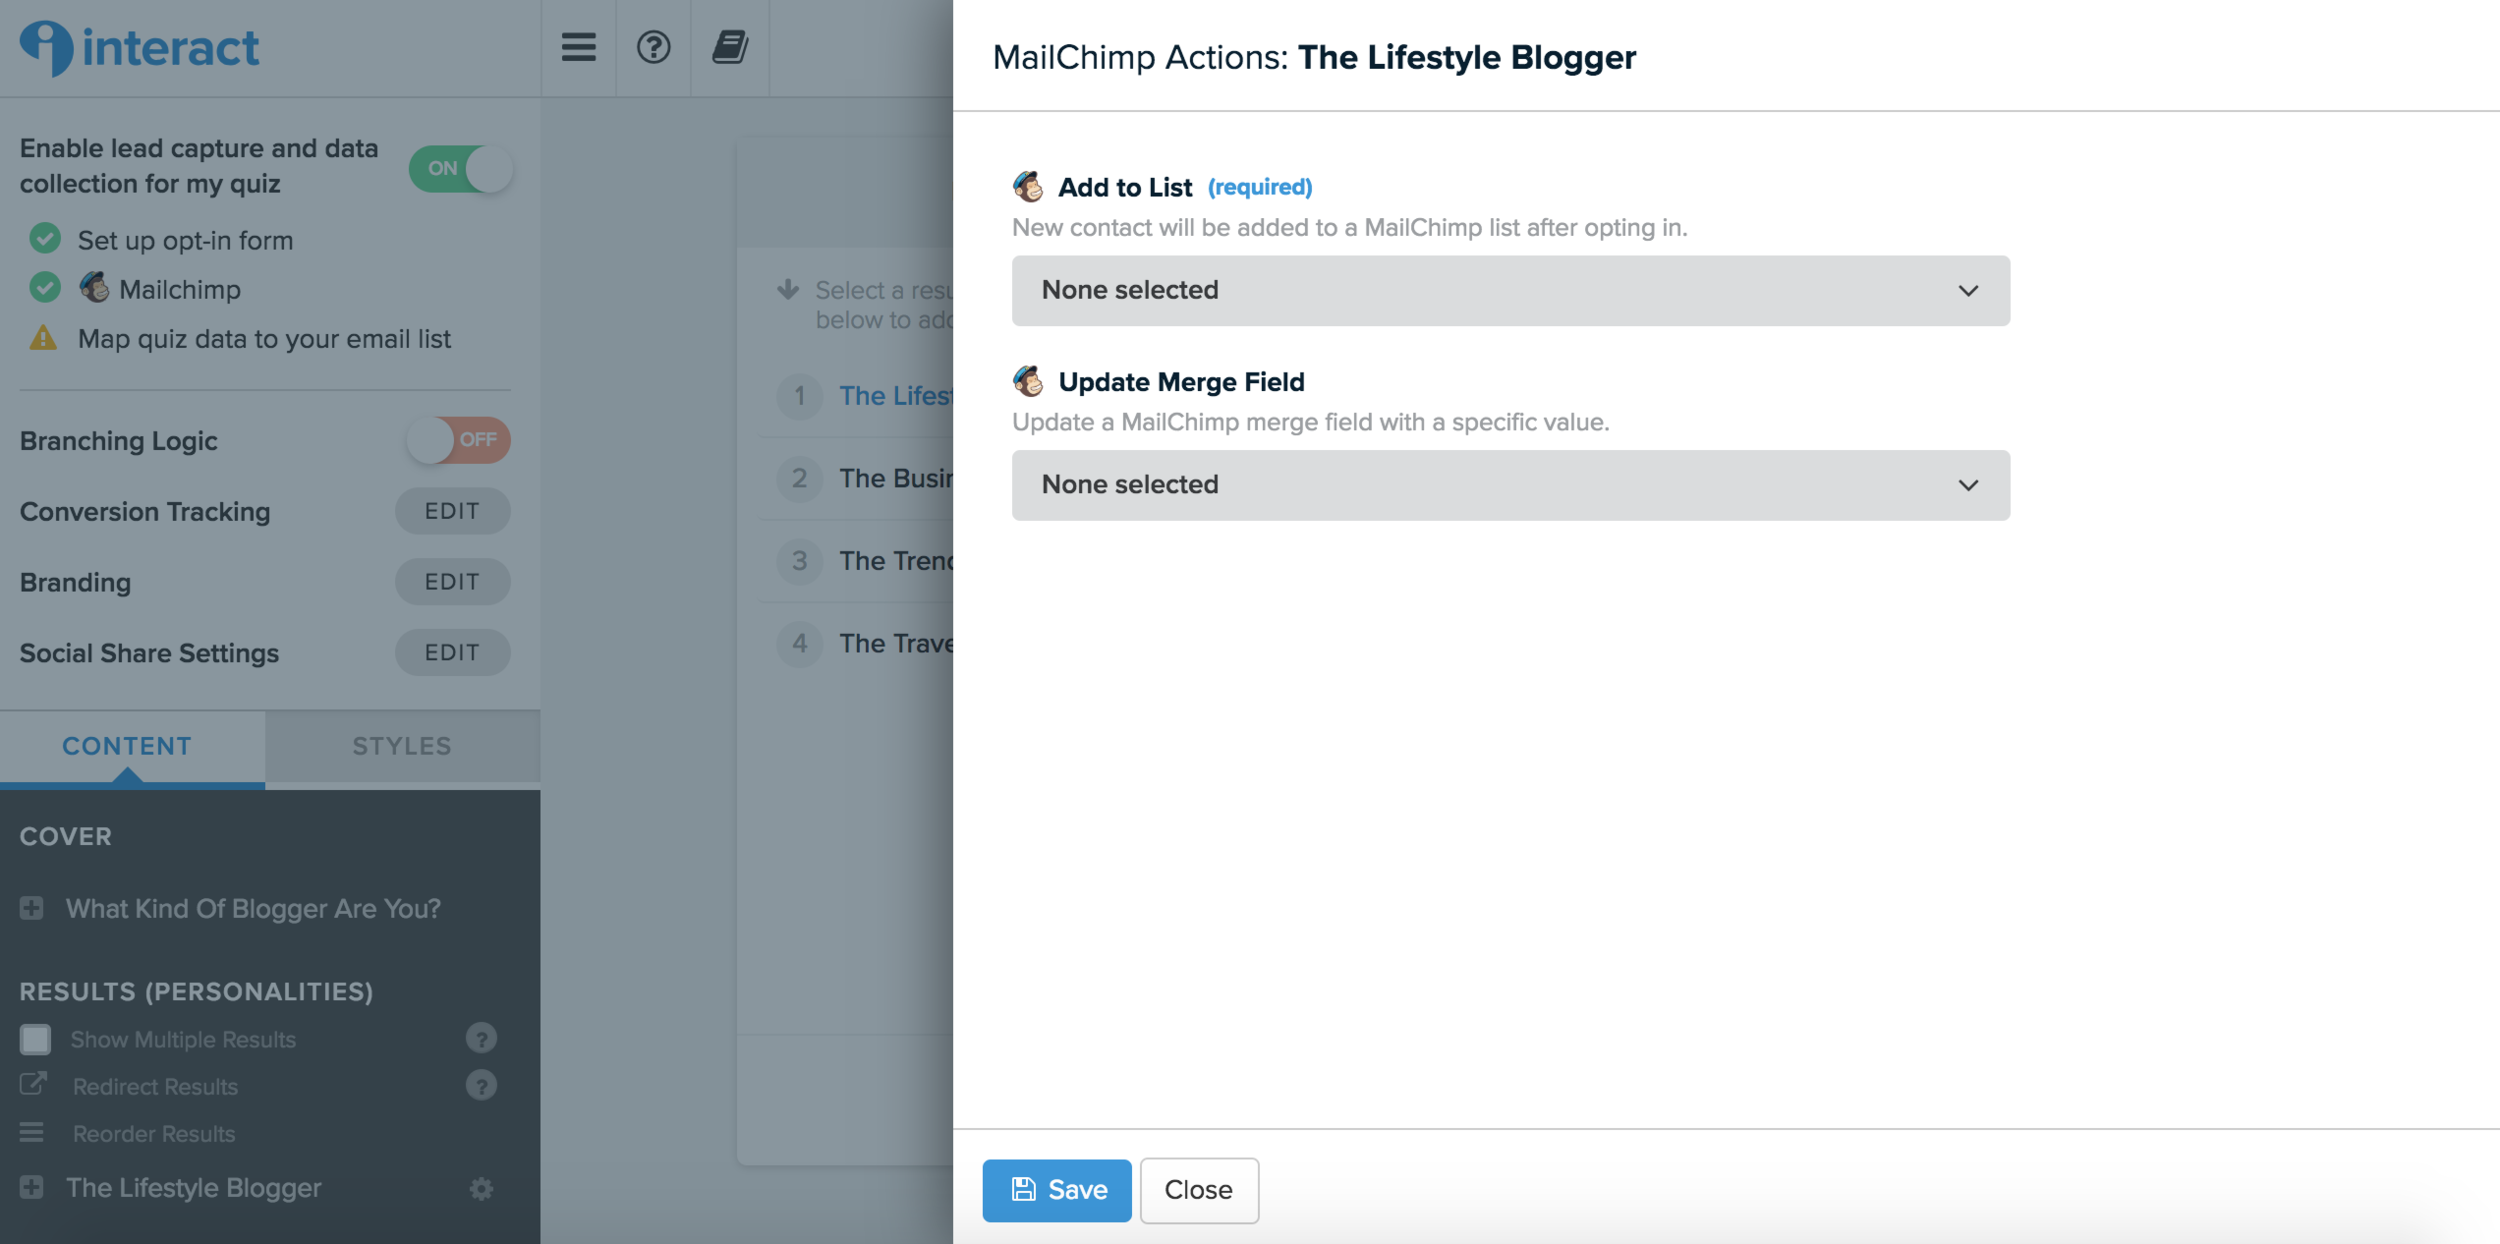The width and height of the screenshot is (2500, 1244).
Task: Open the Mailchimp integration step
Action: point(180,289)
